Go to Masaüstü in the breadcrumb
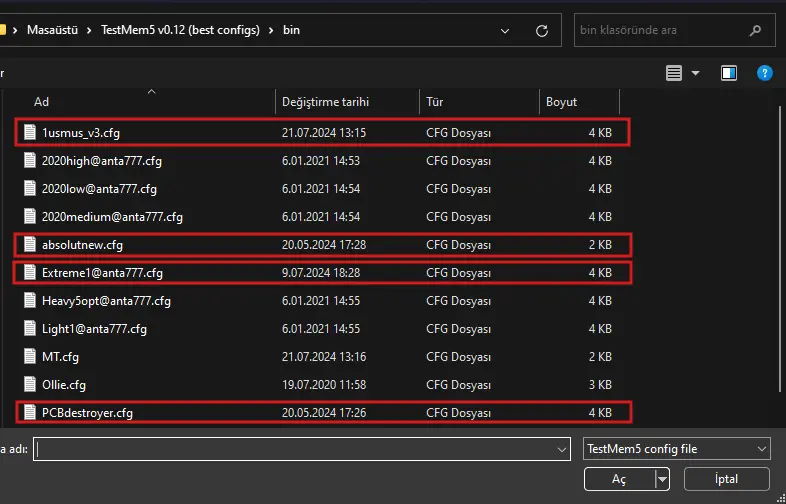The width and height of the screenshot is (786, 504). 53,30
